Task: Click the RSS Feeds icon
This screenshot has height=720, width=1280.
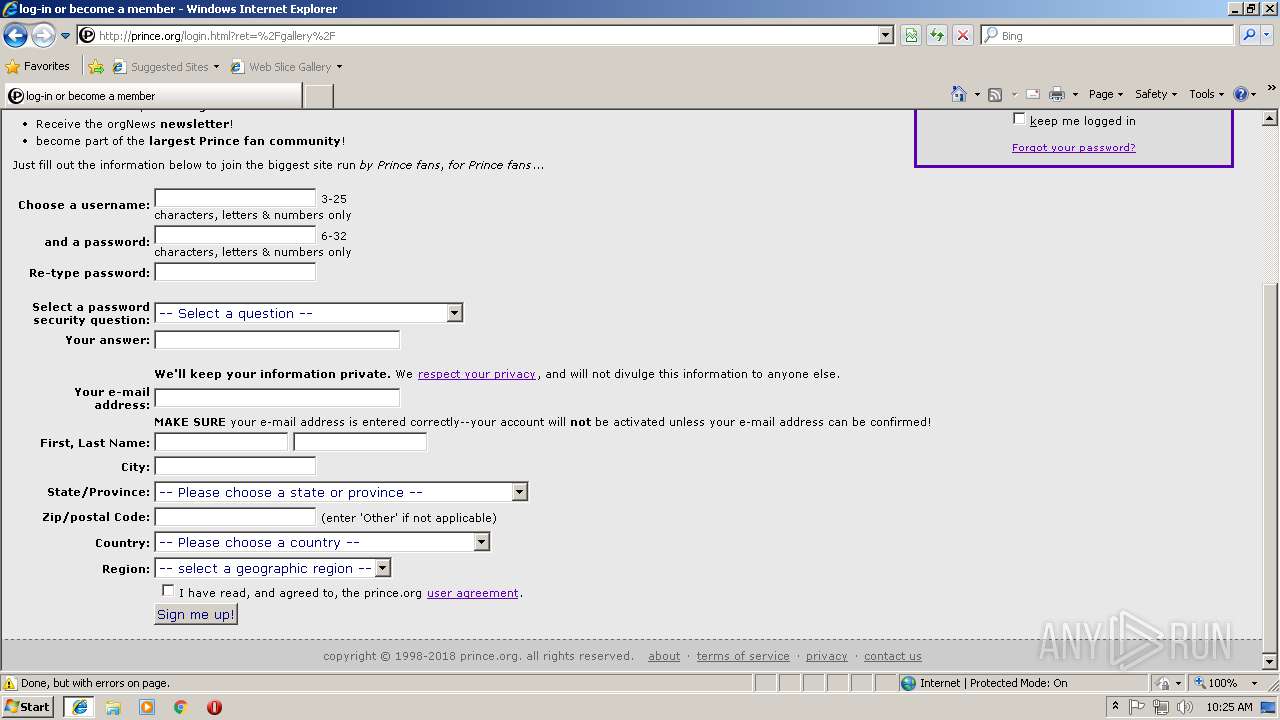Action: tap(995, 94)
